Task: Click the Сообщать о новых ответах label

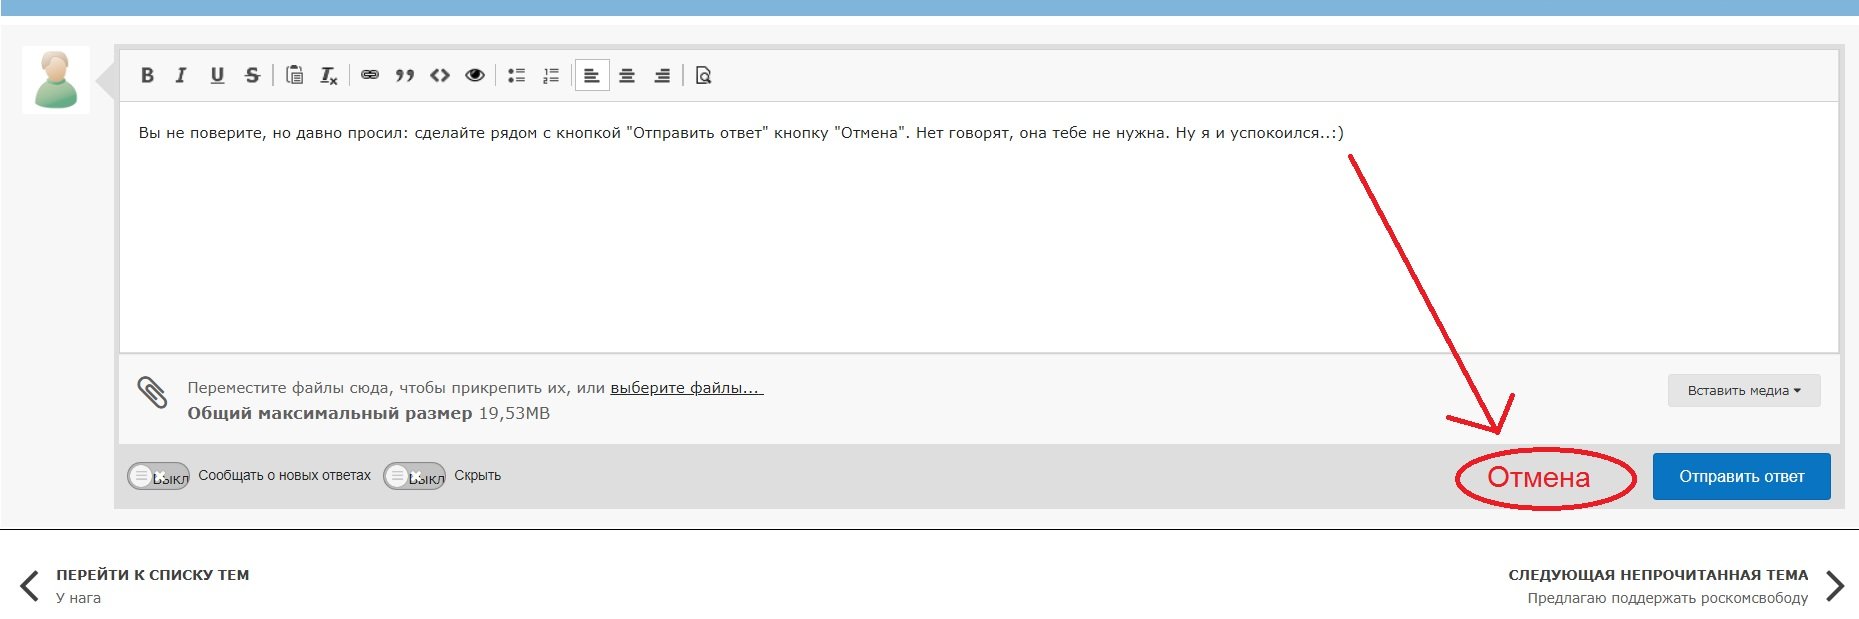Action: coord(284,476)
